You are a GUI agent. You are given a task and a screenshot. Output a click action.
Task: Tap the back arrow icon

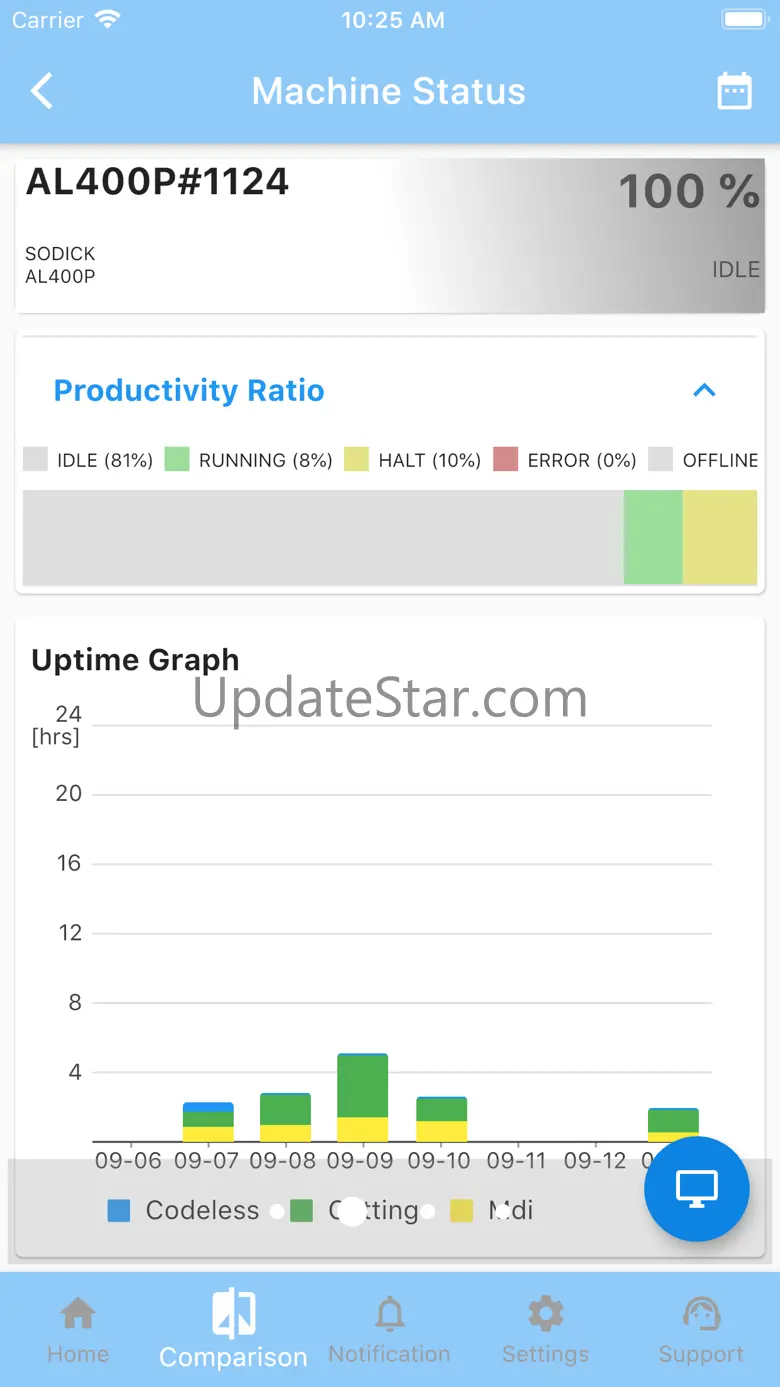[41, 91]
